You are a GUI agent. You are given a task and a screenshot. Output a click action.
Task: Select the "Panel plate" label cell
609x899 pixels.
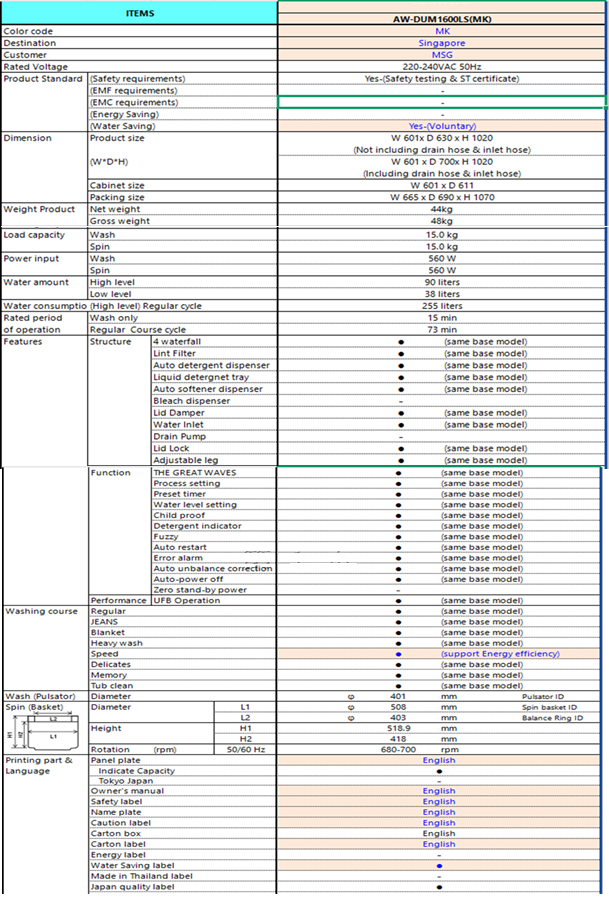(x=182, y=760)
